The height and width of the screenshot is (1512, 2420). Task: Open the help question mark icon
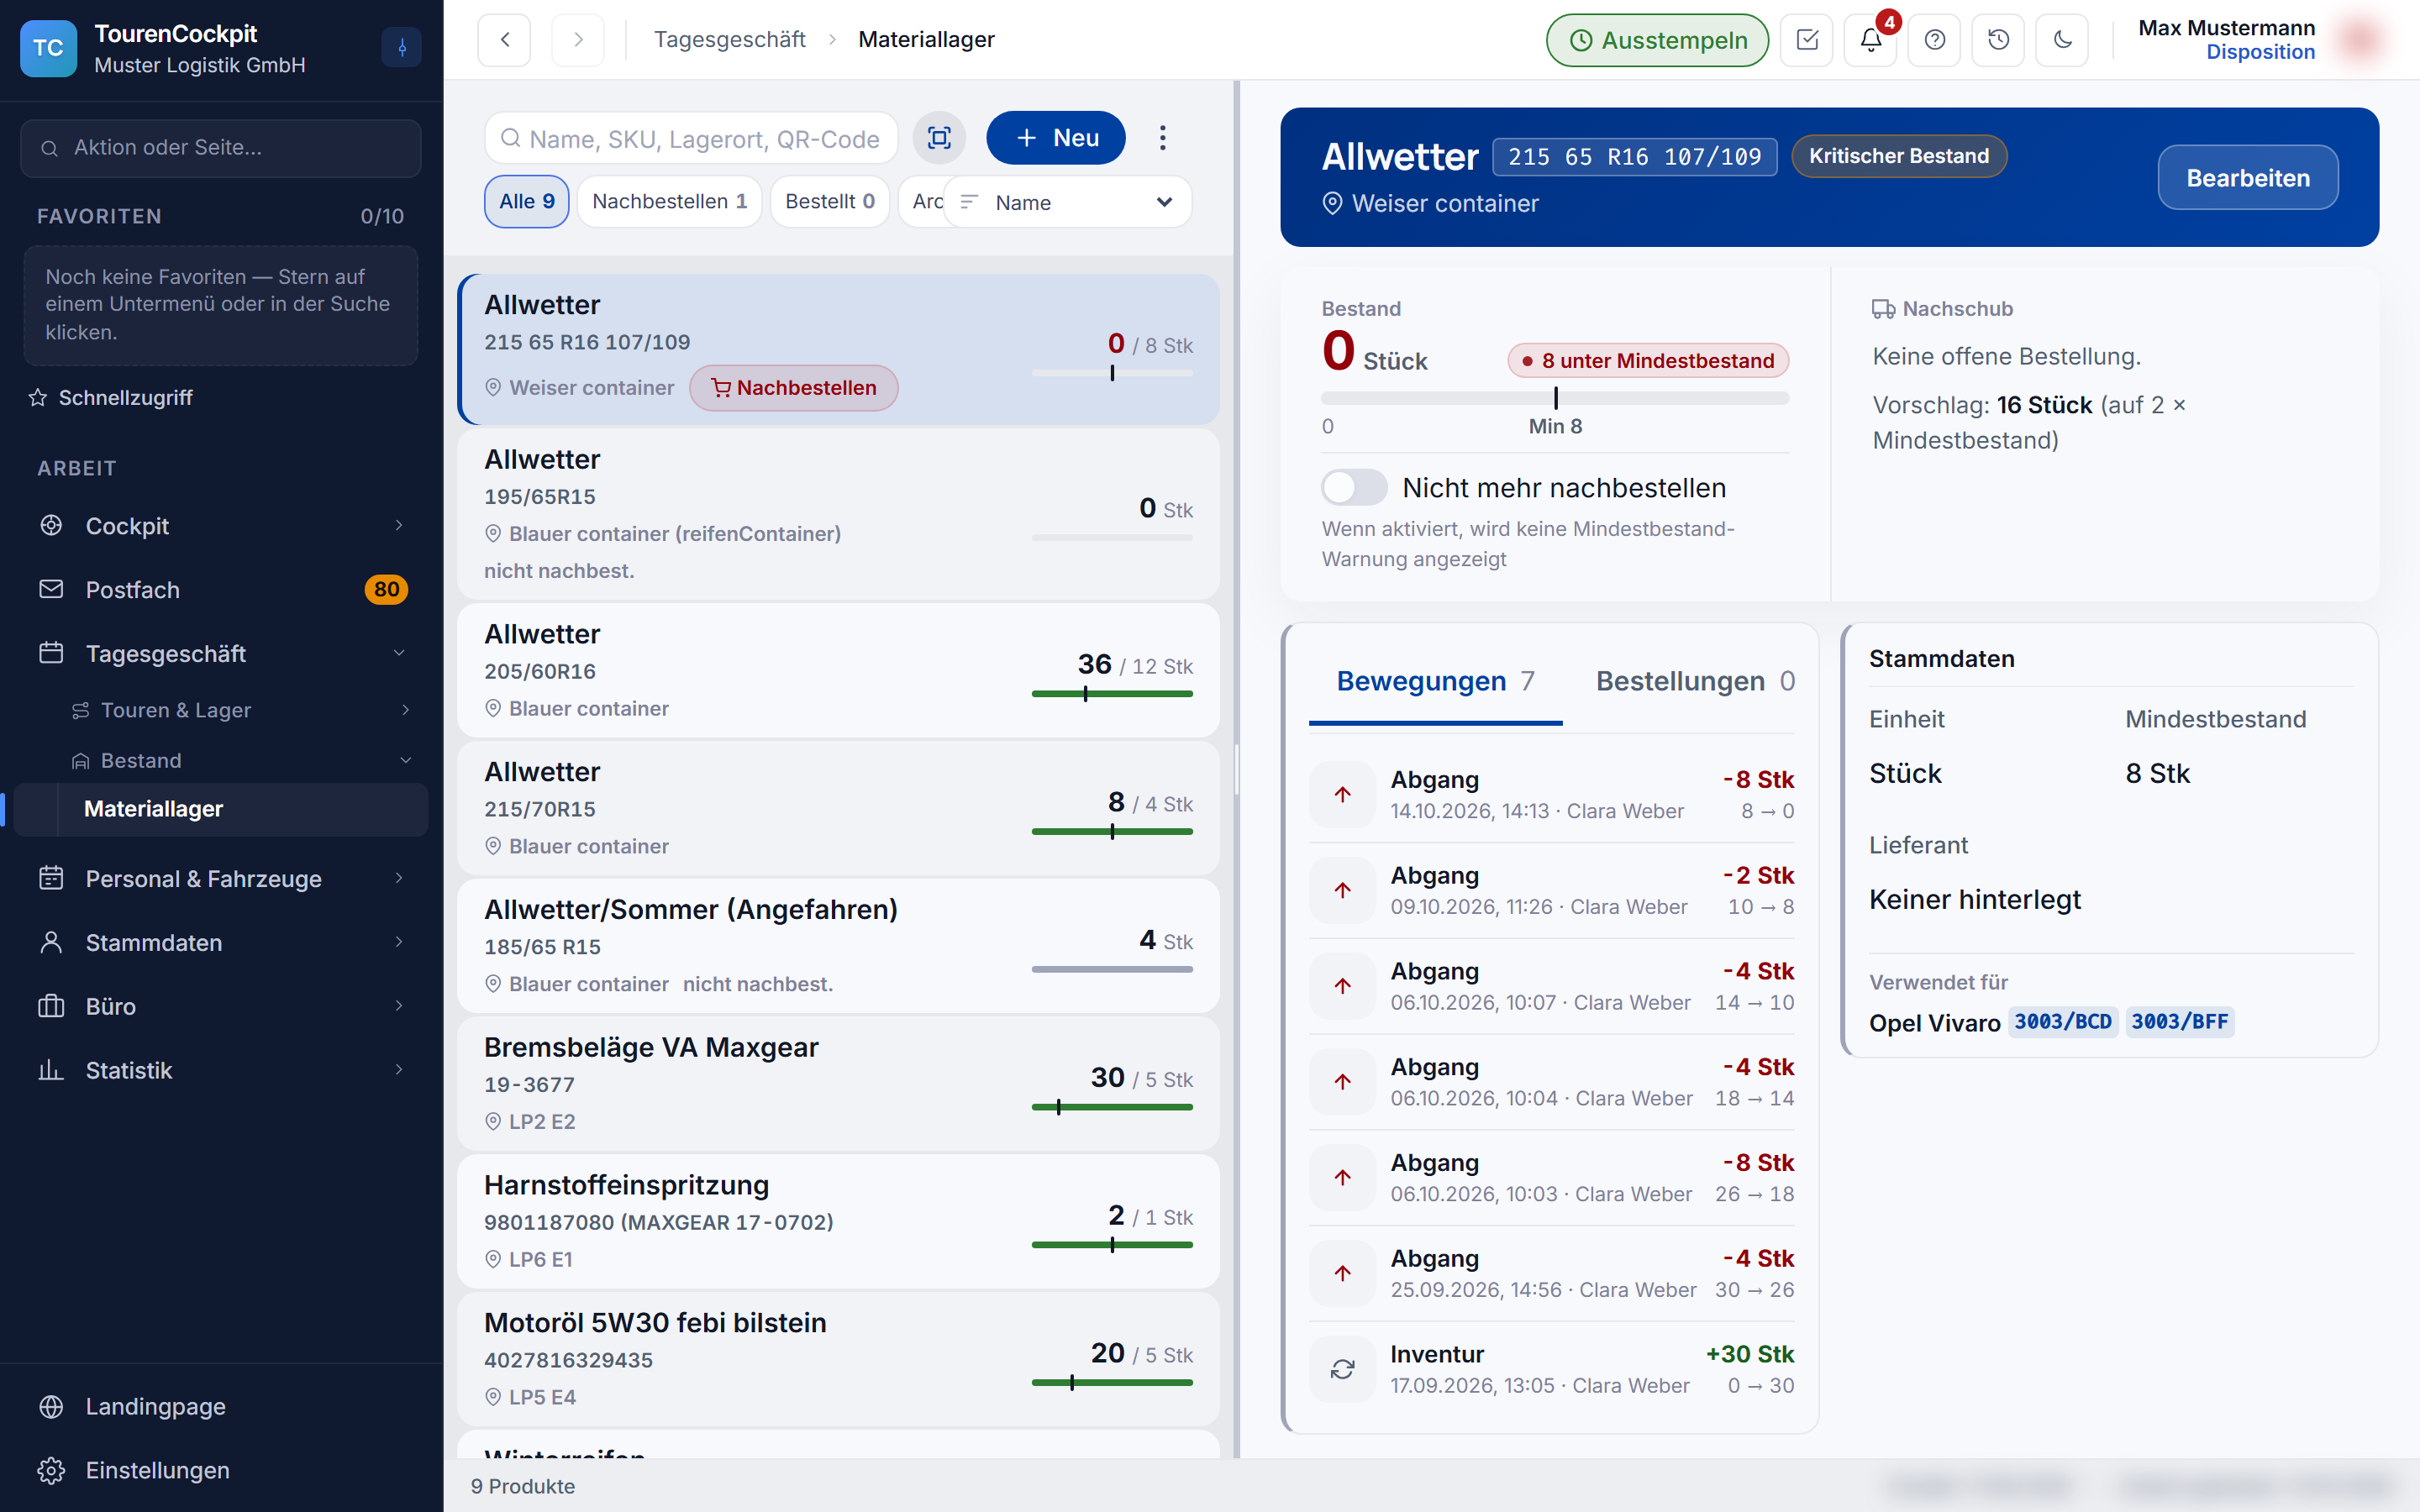pyautogui.click(x=1934, y=40)
